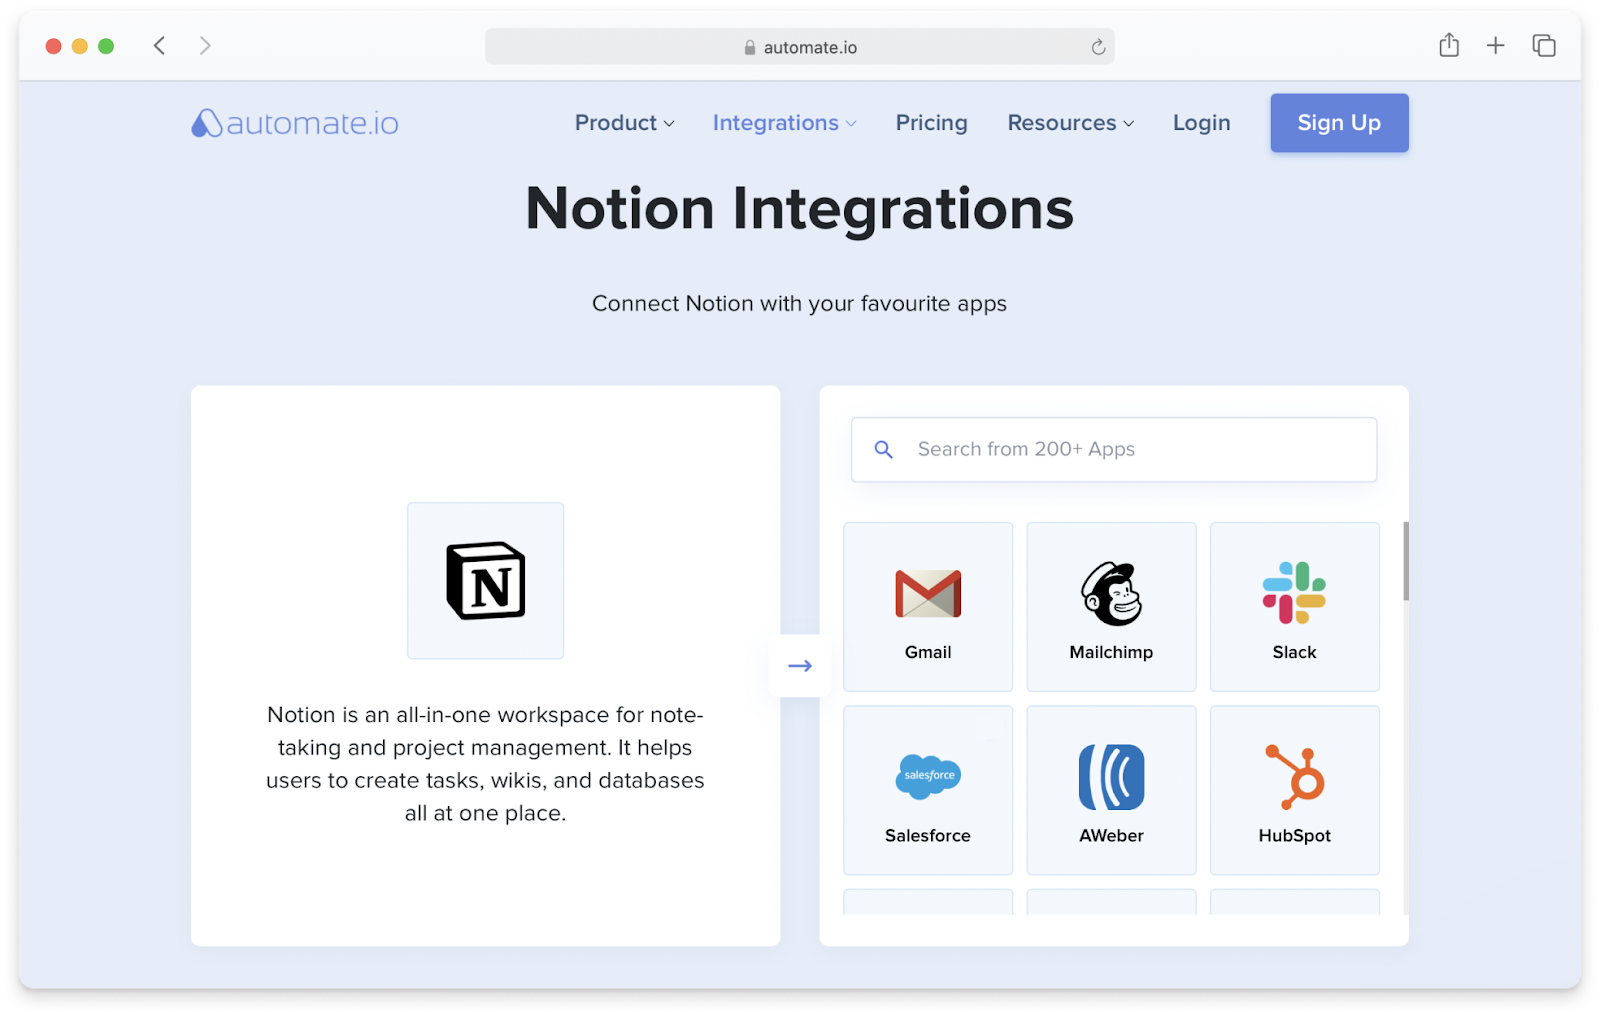1600x1015 pixels.
Task: Click the Mailchimp monkey icon
Action: (x=1111, y=594)
